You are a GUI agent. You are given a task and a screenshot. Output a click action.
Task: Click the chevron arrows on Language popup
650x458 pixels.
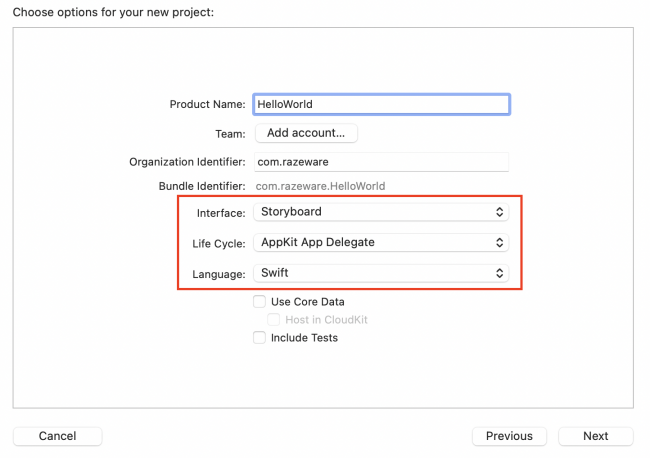(x=500, y=272)
